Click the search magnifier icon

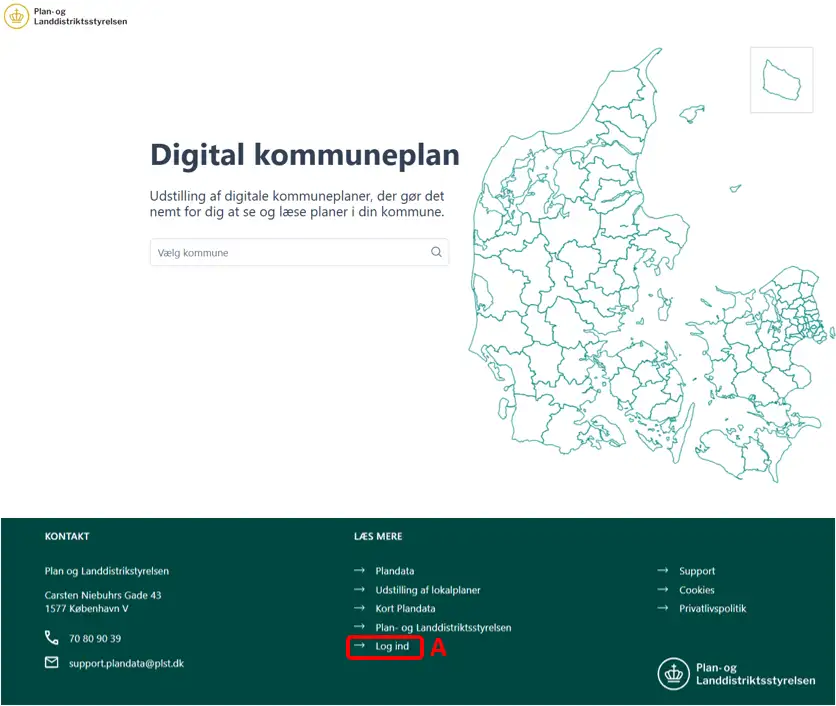(x=436, y=253)
